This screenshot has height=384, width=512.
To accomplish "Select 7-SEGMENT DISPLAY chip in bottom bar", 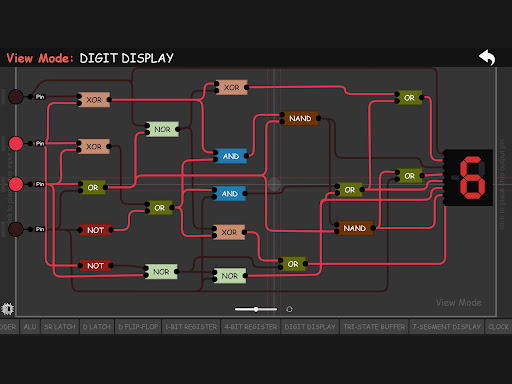I will (447, 327).
